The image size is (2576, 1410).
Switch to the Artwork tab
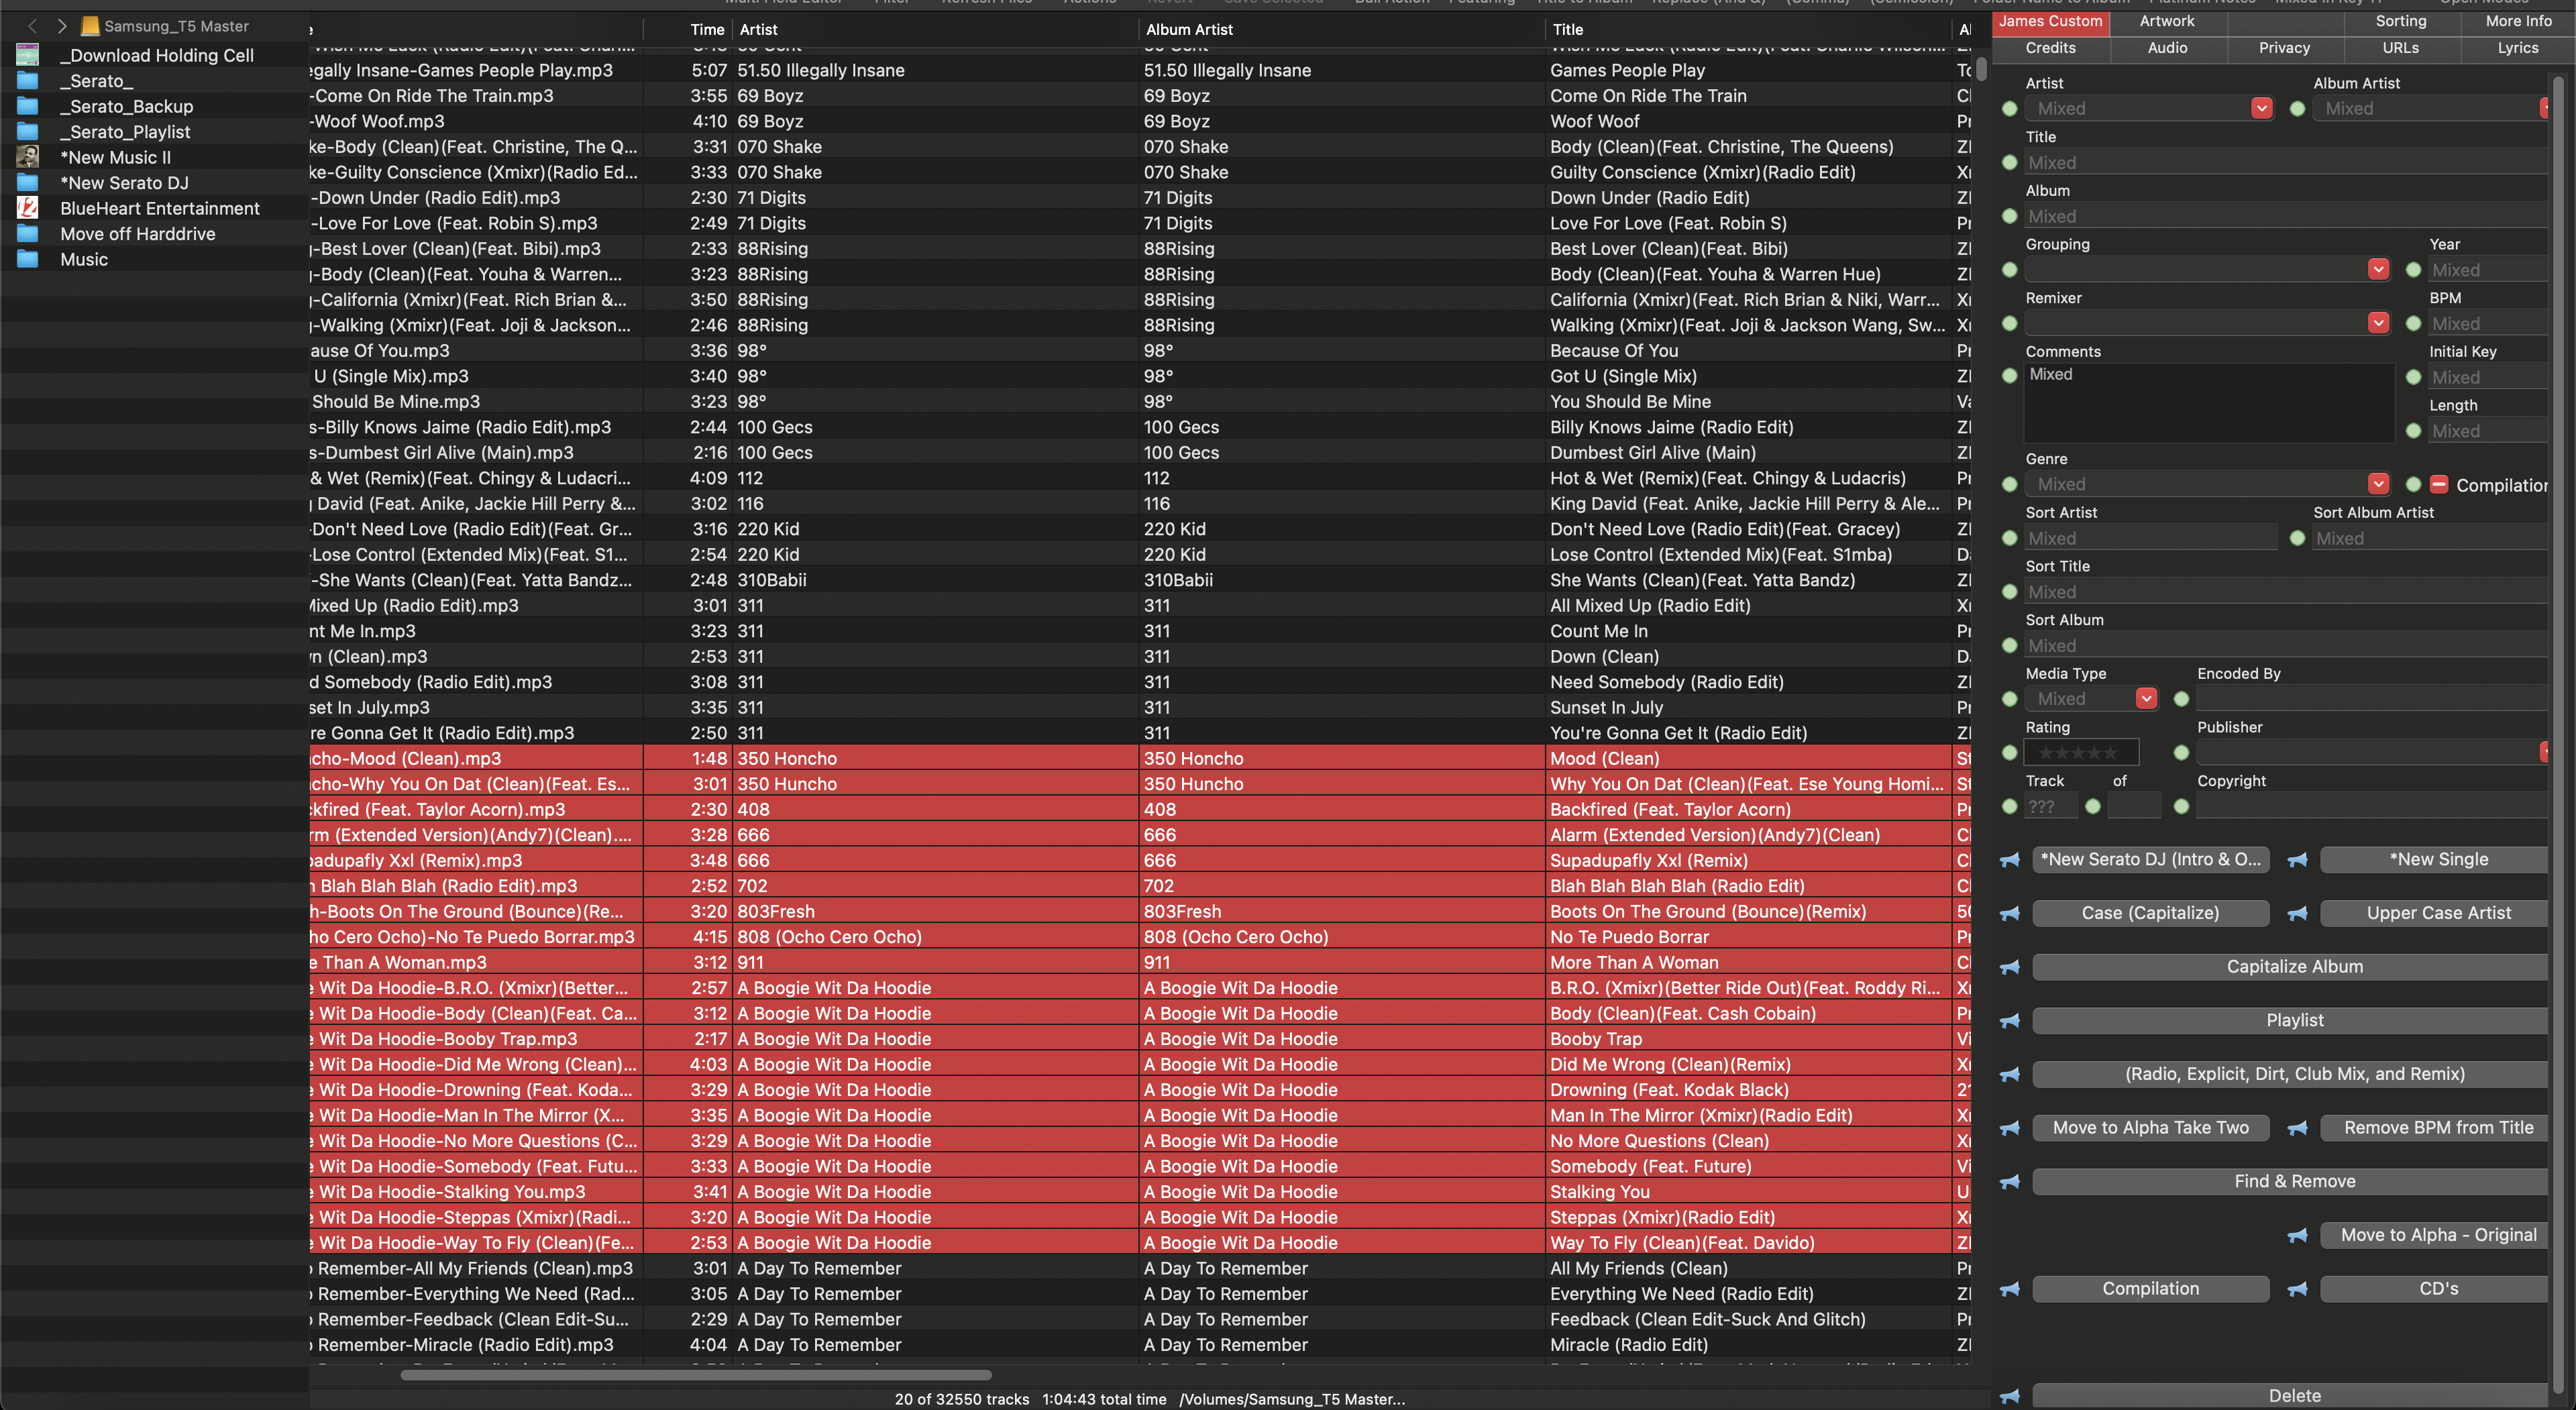[x=2166, y=21]
